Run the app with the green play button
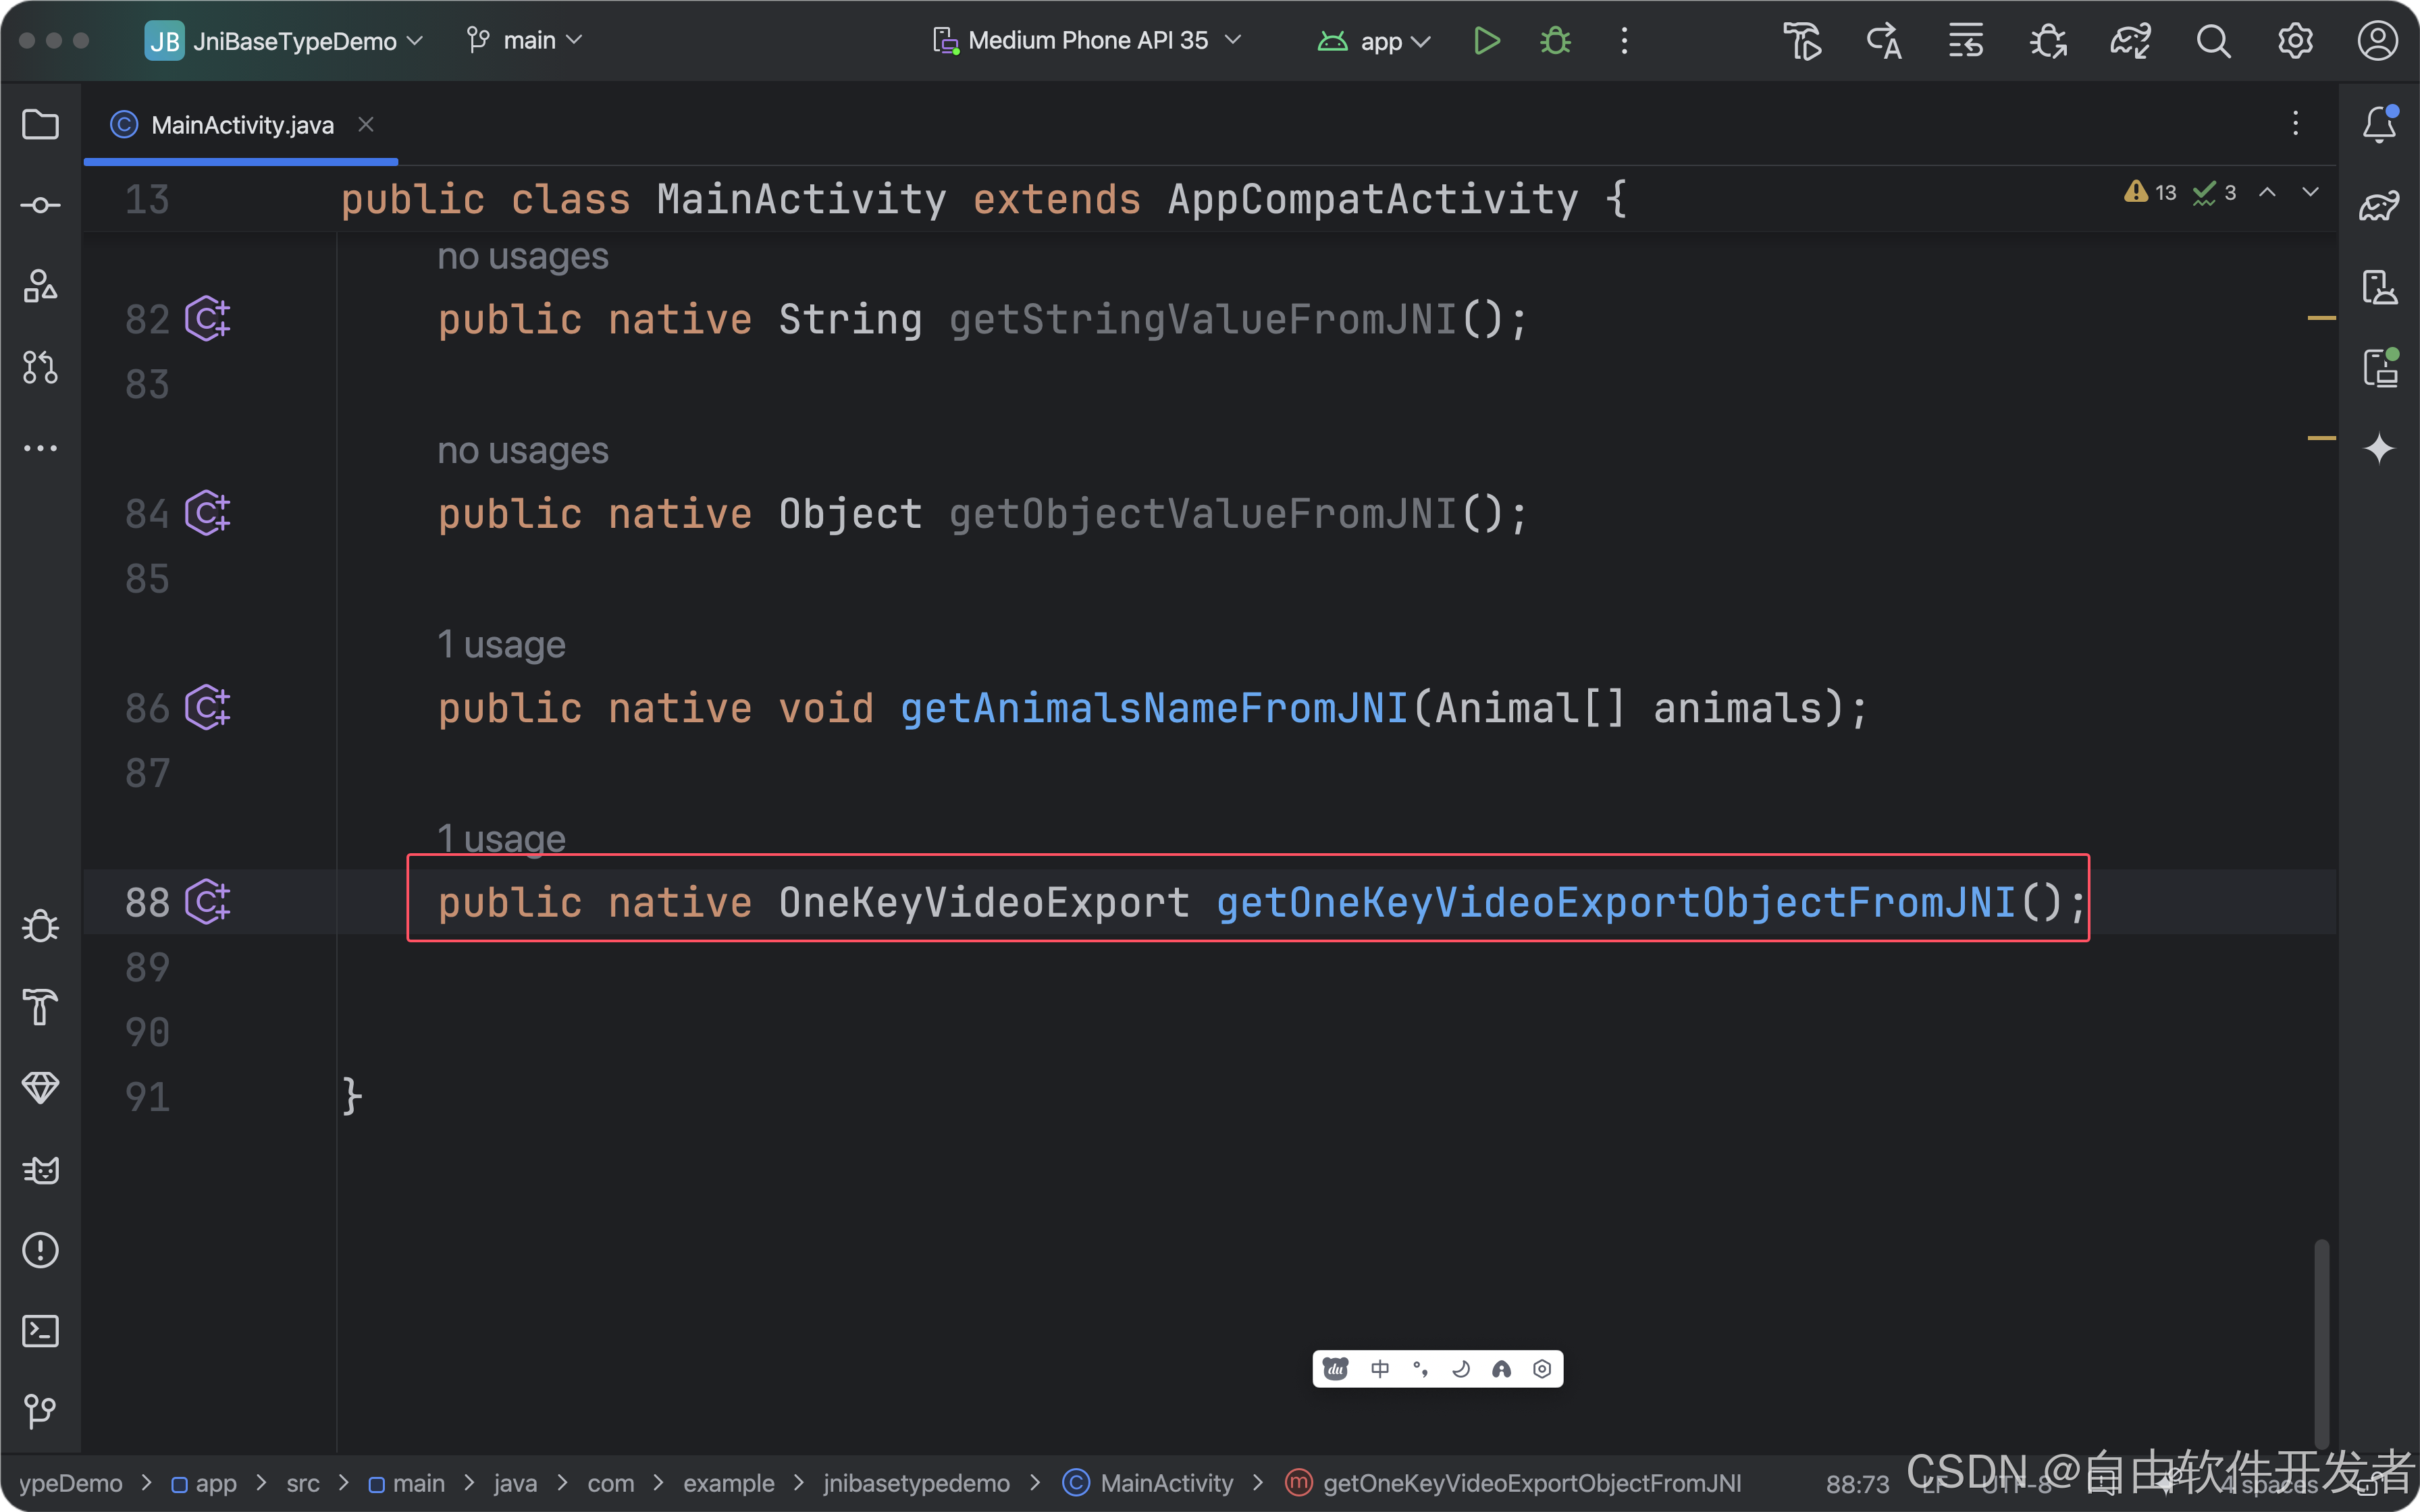This screenshot has height=1512, width=2420. pyautogui.click(x=1486, y=41)
